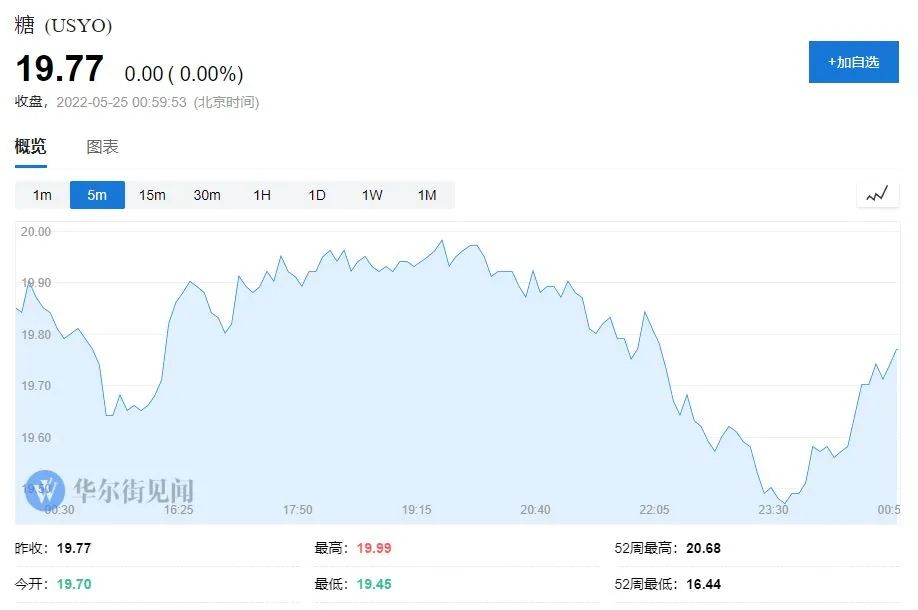
Task: Click the 最高 price 19.99
Action: coord(374,548)
